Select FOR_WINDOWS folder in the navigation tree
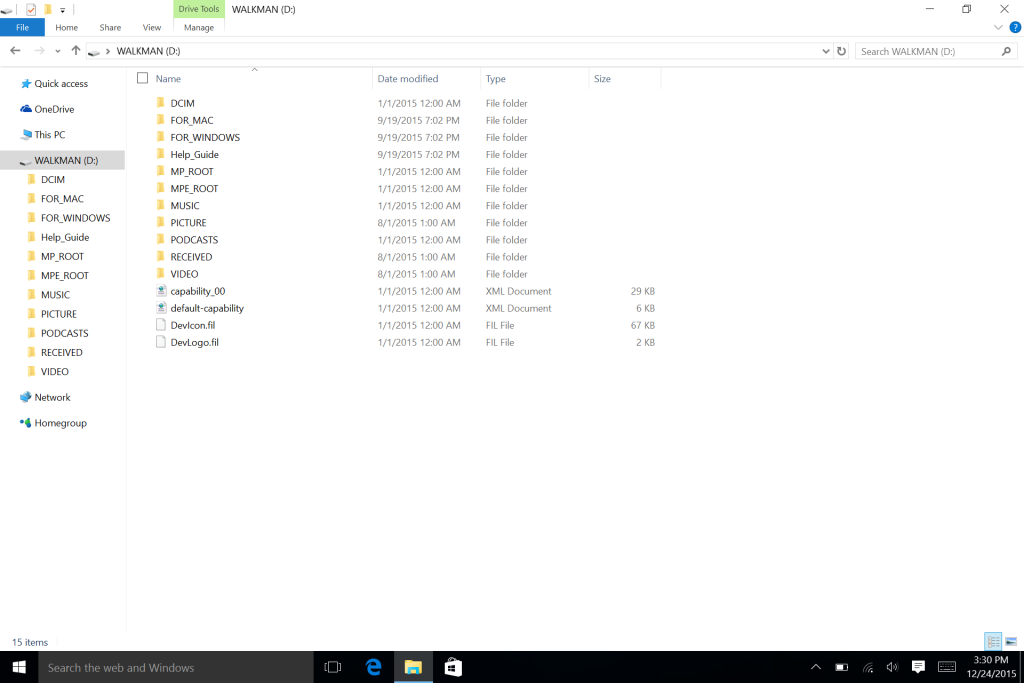Screen dimensions: 1024x683 click(75, 218)
